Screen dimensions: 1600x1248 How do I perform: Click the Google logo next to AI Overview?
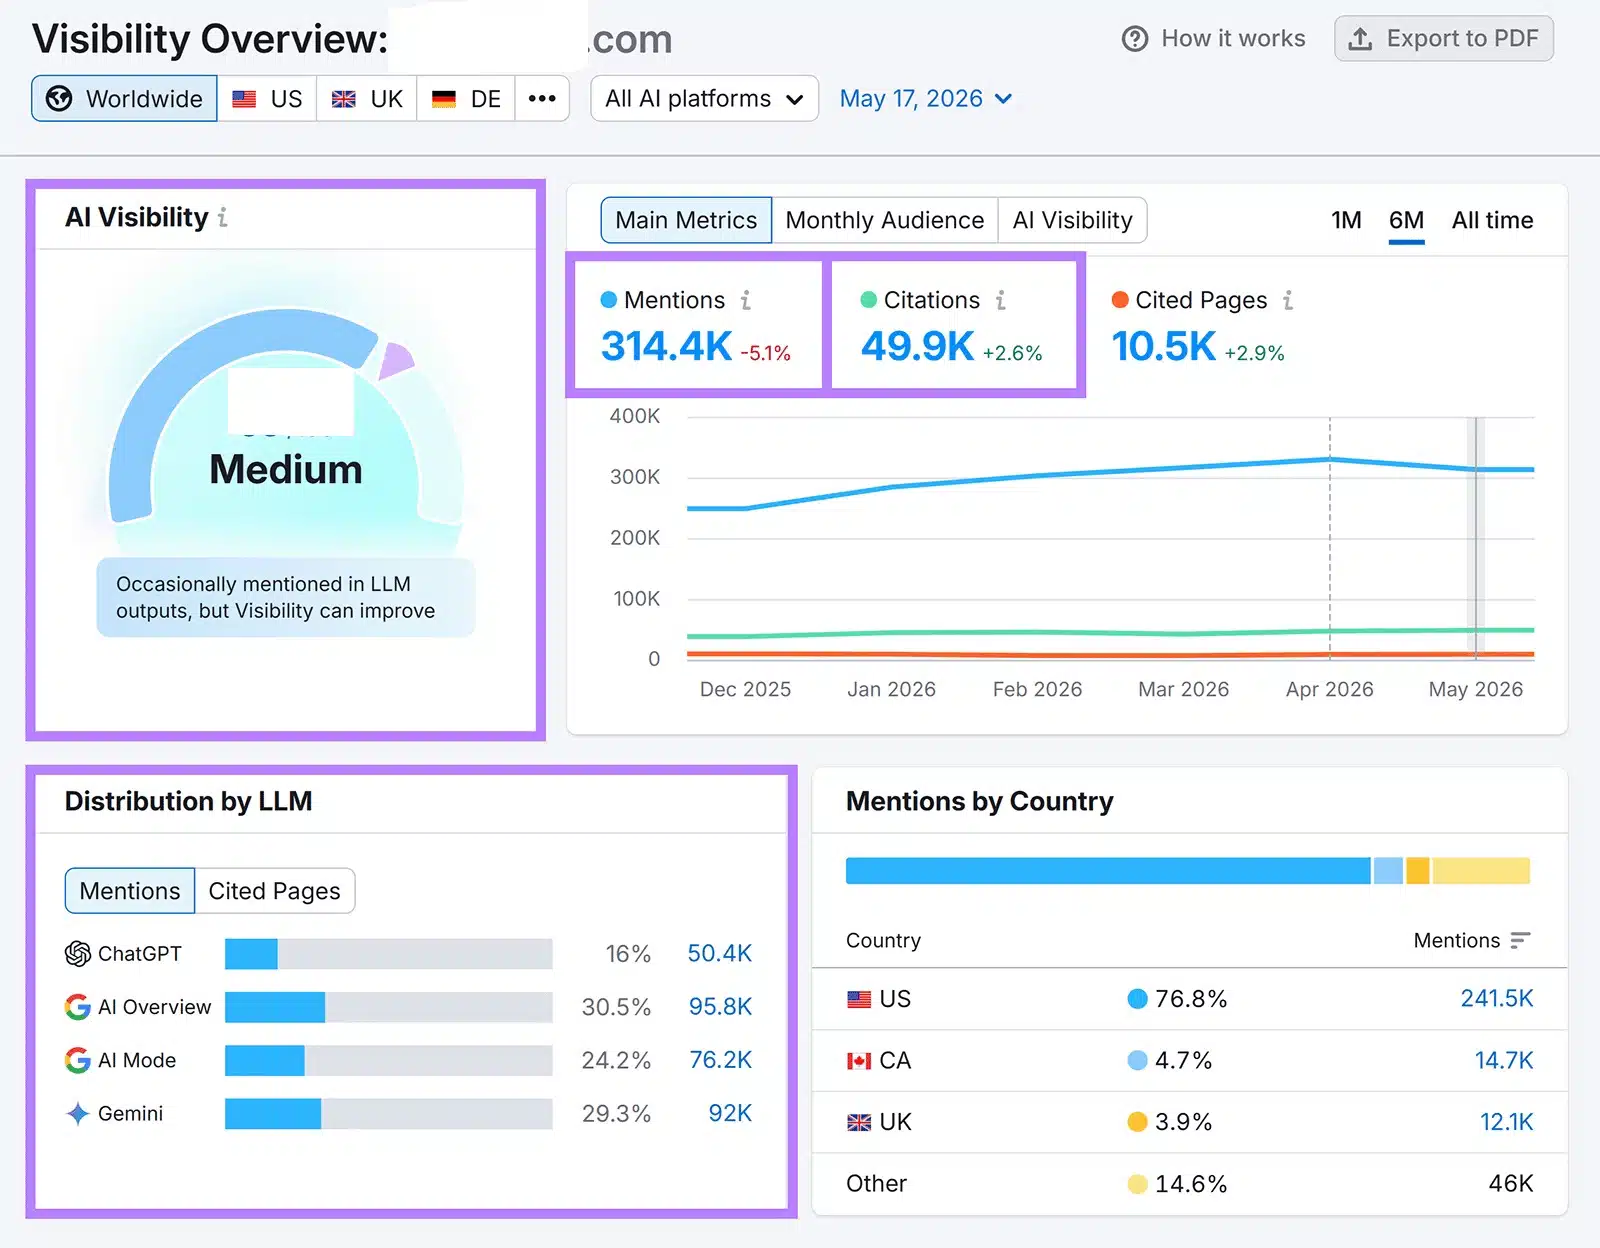(78, 1007)
